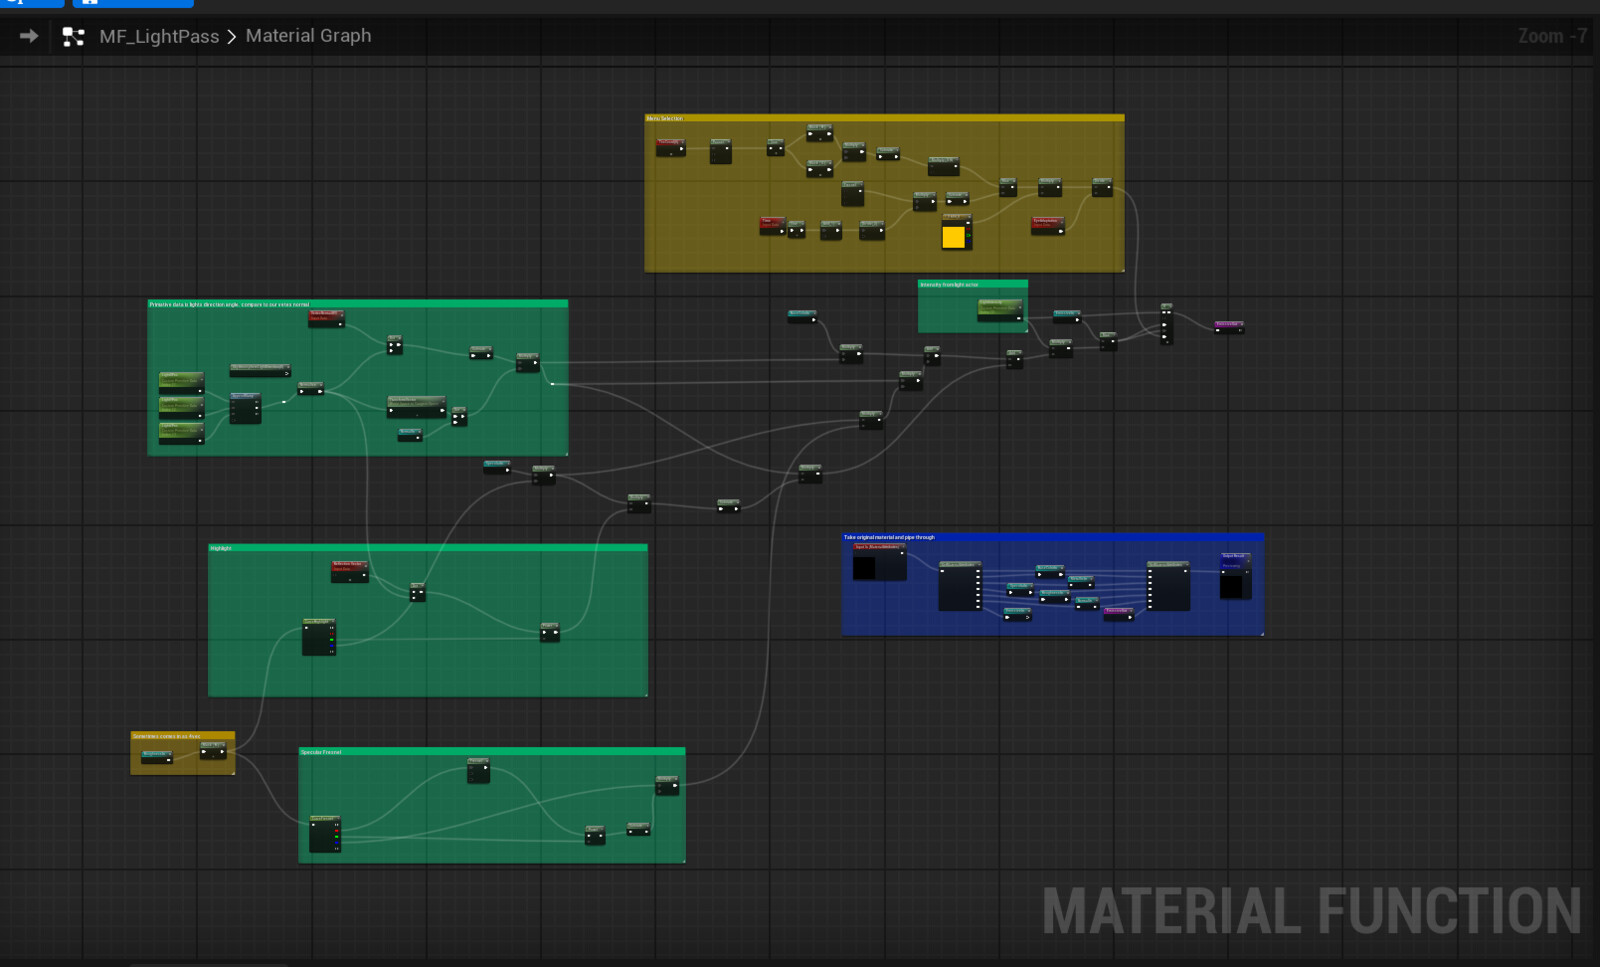Select the wide Transform Vector node in primitive data comment
This screenshot has width=1600, height=967.
[x=417, y=406]
